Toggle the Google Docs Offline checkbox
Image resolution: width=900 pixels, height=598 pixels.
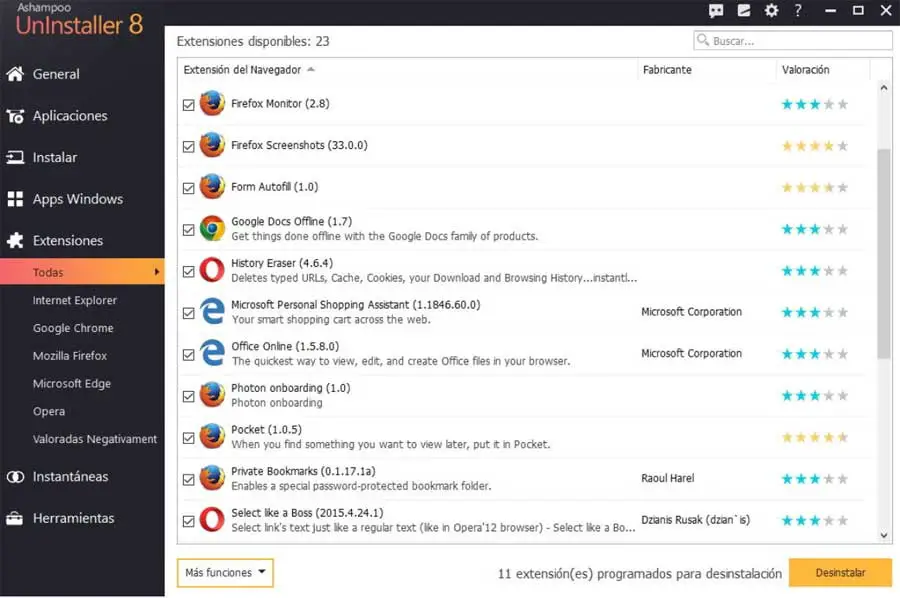point(189,229)
